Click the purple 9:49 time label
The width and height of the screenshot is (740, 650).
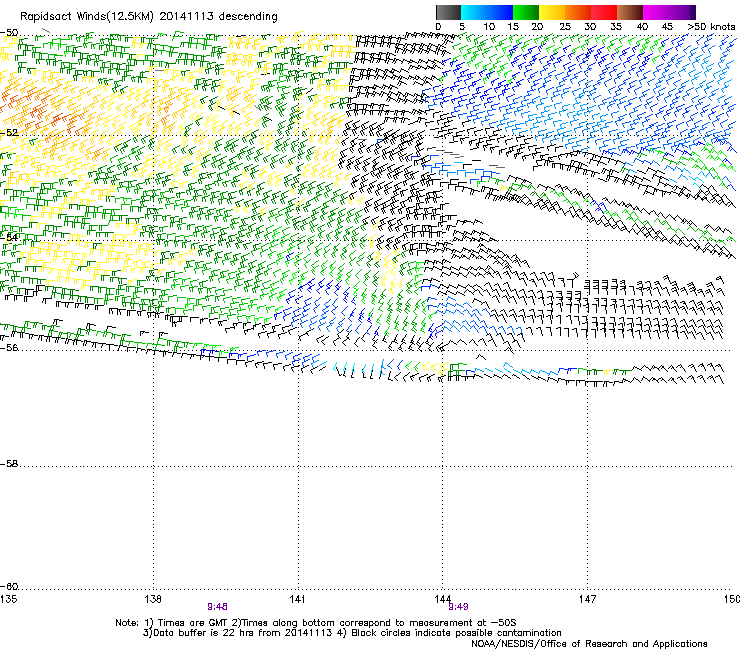click(458, 607)
